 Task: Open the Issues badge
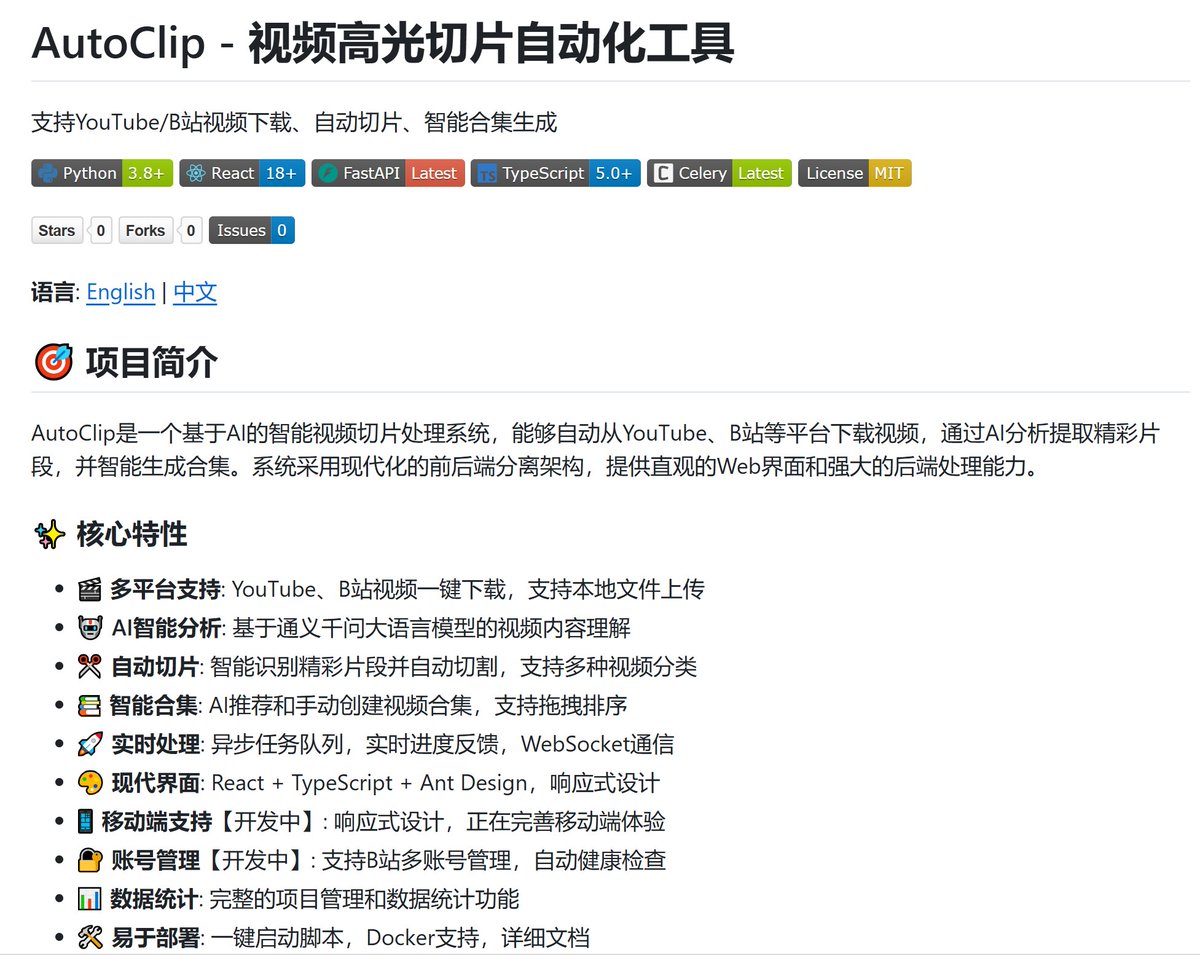pos(251,230)
